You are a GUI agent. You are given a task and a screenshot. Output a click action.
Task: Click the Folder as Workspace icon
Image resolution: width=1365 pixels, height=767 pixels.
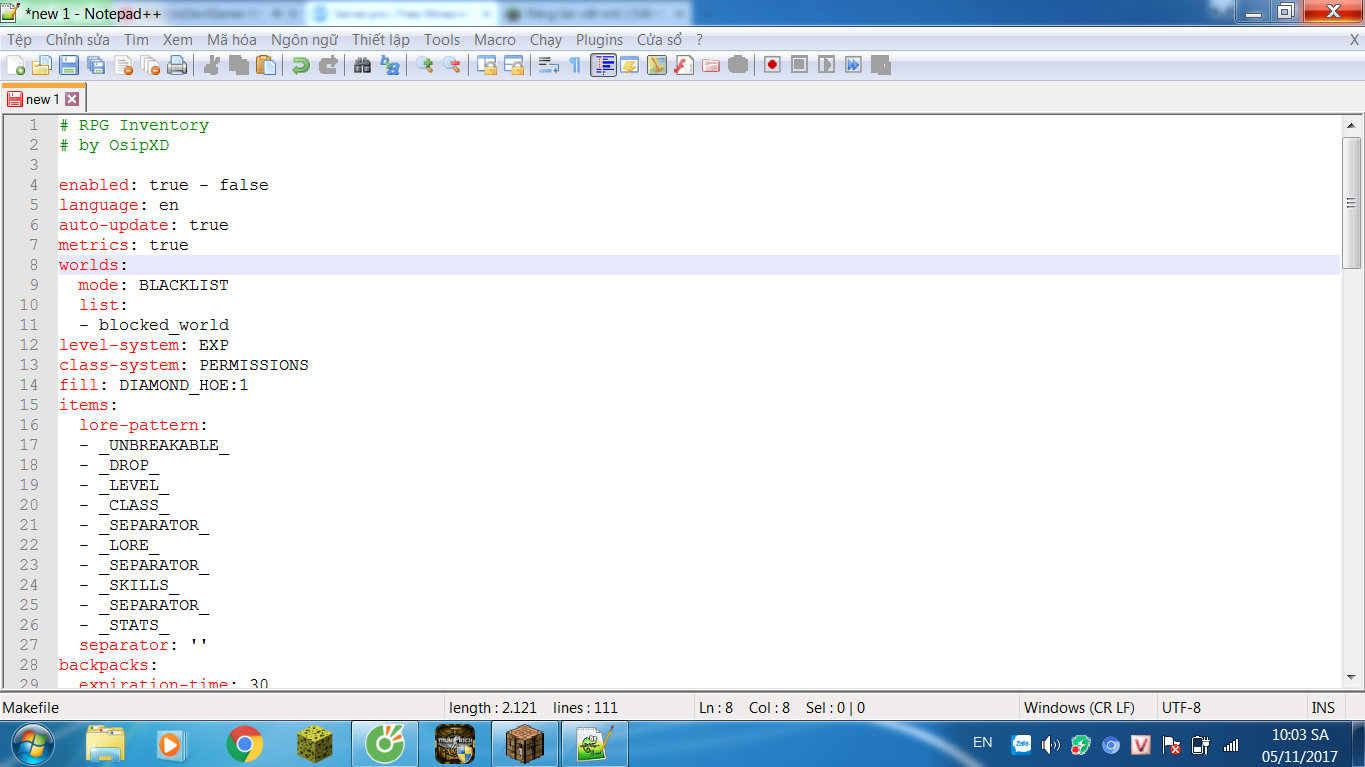point(711,65)
